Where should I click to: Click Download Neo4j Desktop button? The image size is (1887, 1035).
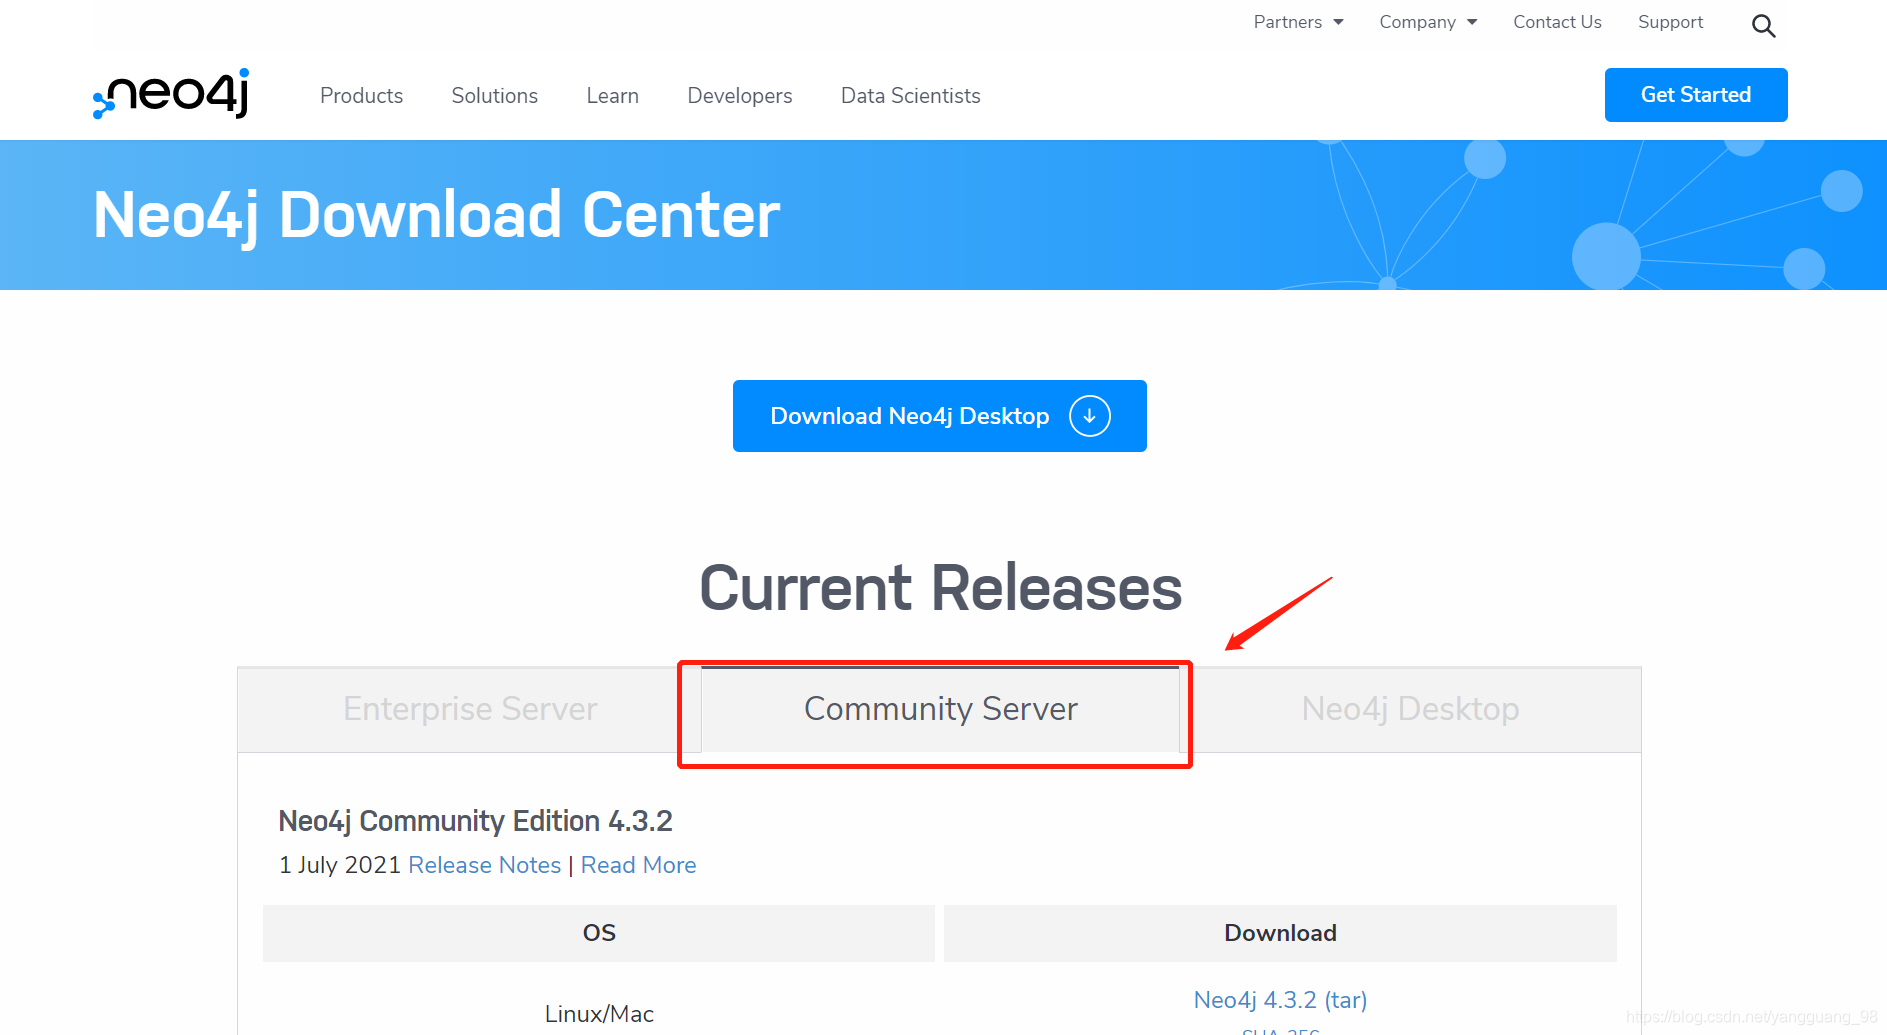coord(939,416)
